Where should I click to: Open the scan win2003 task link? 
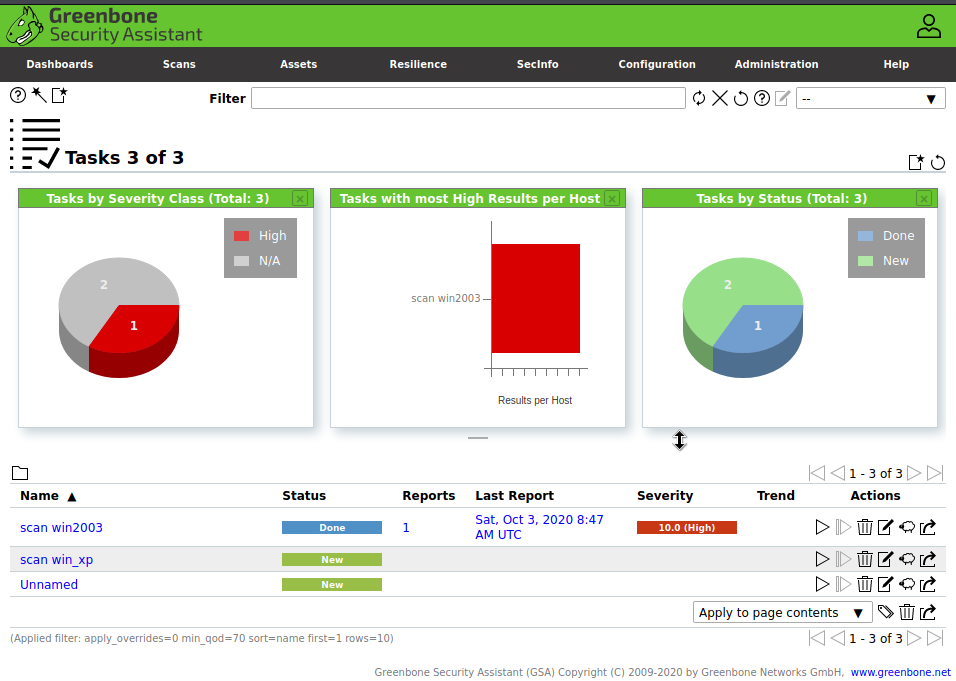62,527
